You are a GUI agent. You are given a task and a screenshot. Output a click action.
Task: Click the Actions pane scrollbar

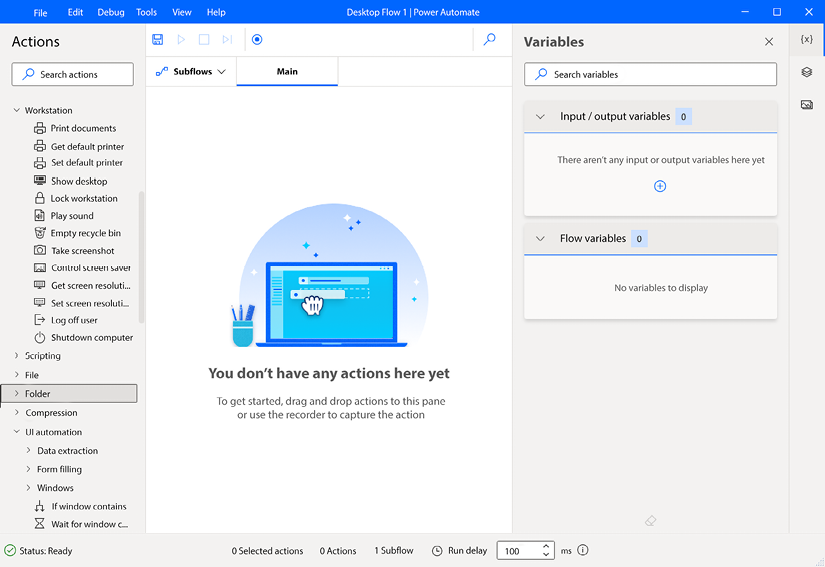click(141, 257)
